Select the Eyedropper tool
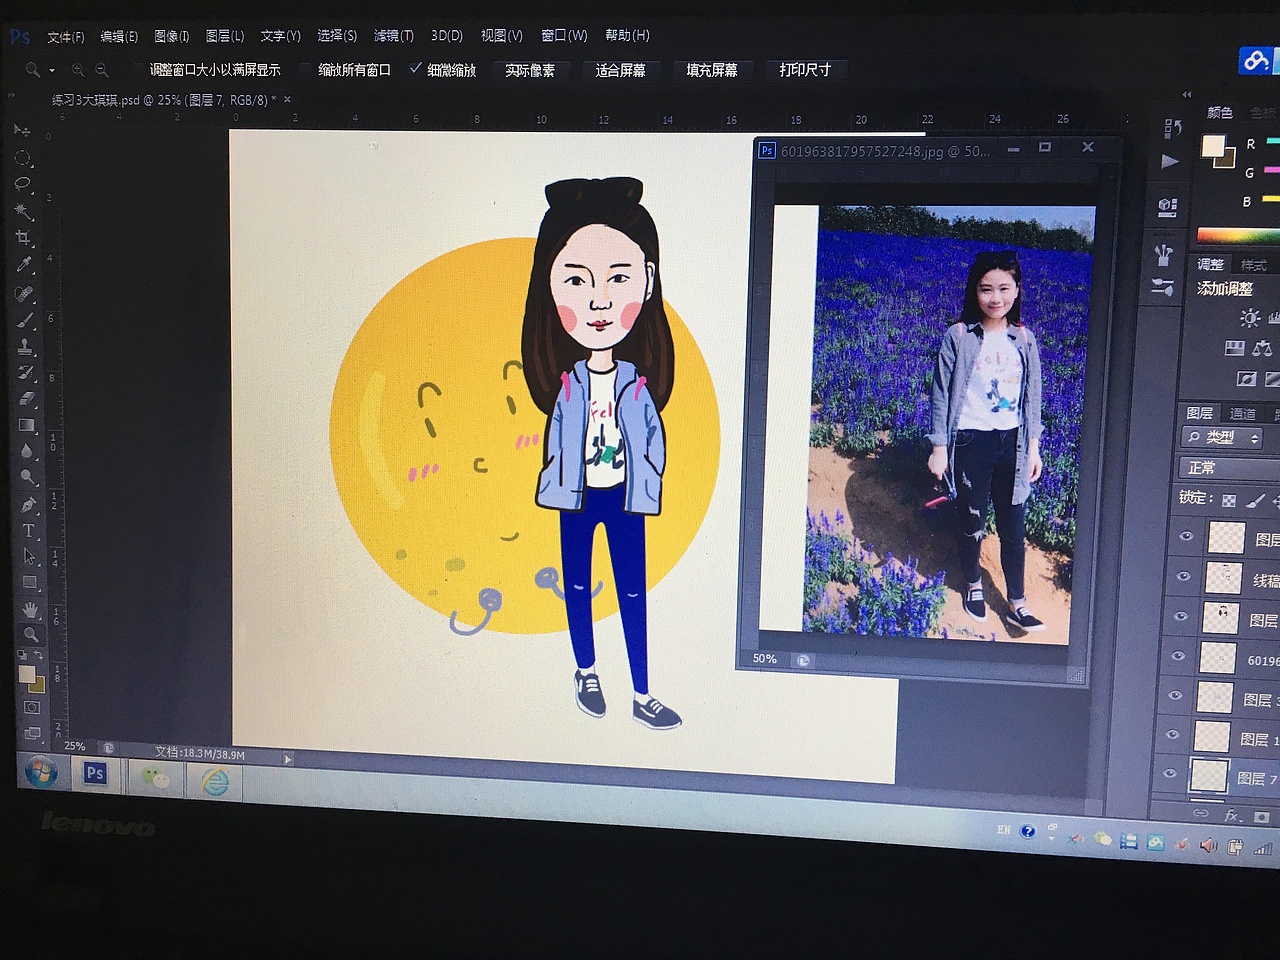 (x=24, y=265)
